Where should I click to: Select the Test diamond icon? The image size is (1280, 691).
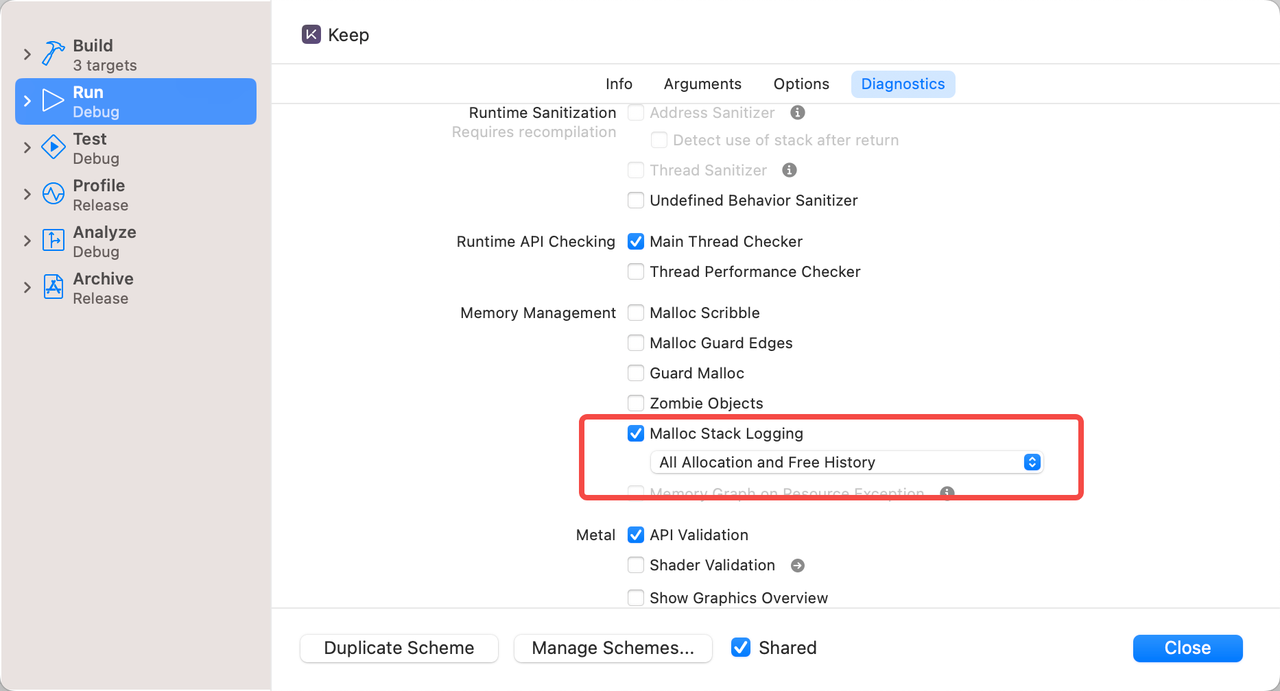(53, 148)
